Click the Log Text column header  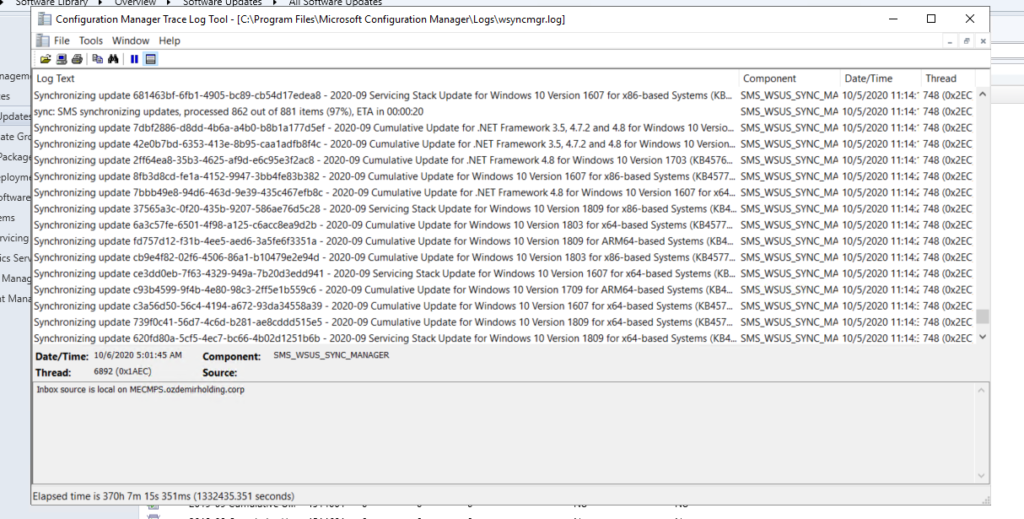[386, 78]
